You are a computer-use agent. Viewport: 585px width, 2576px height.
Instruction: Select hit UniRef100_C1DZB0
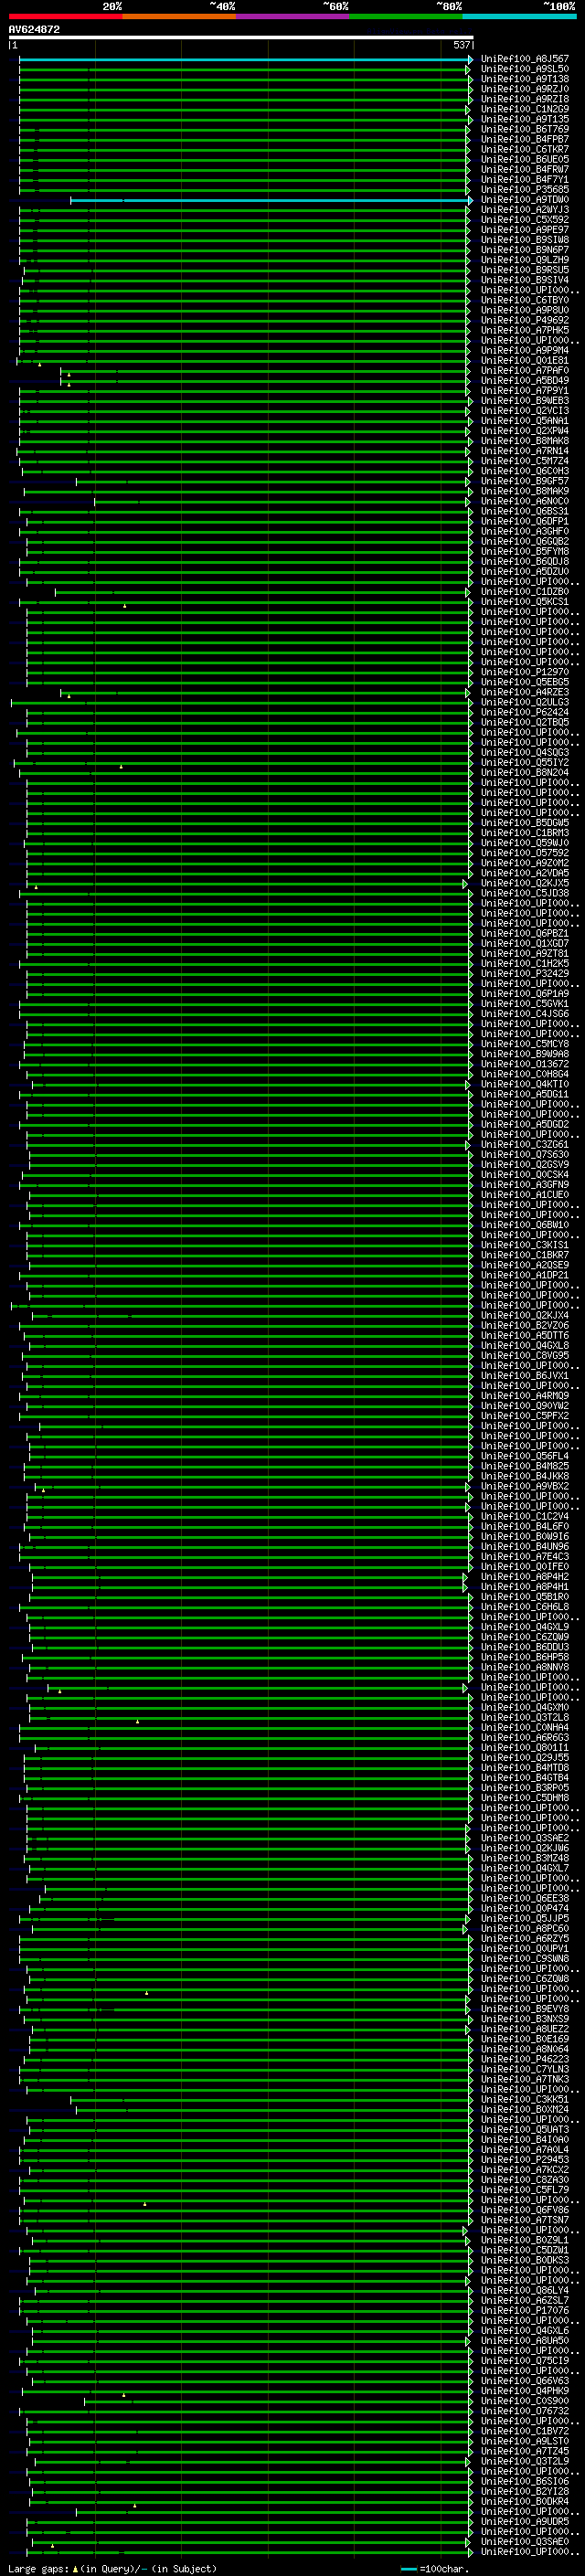click(x=525, y=592)
